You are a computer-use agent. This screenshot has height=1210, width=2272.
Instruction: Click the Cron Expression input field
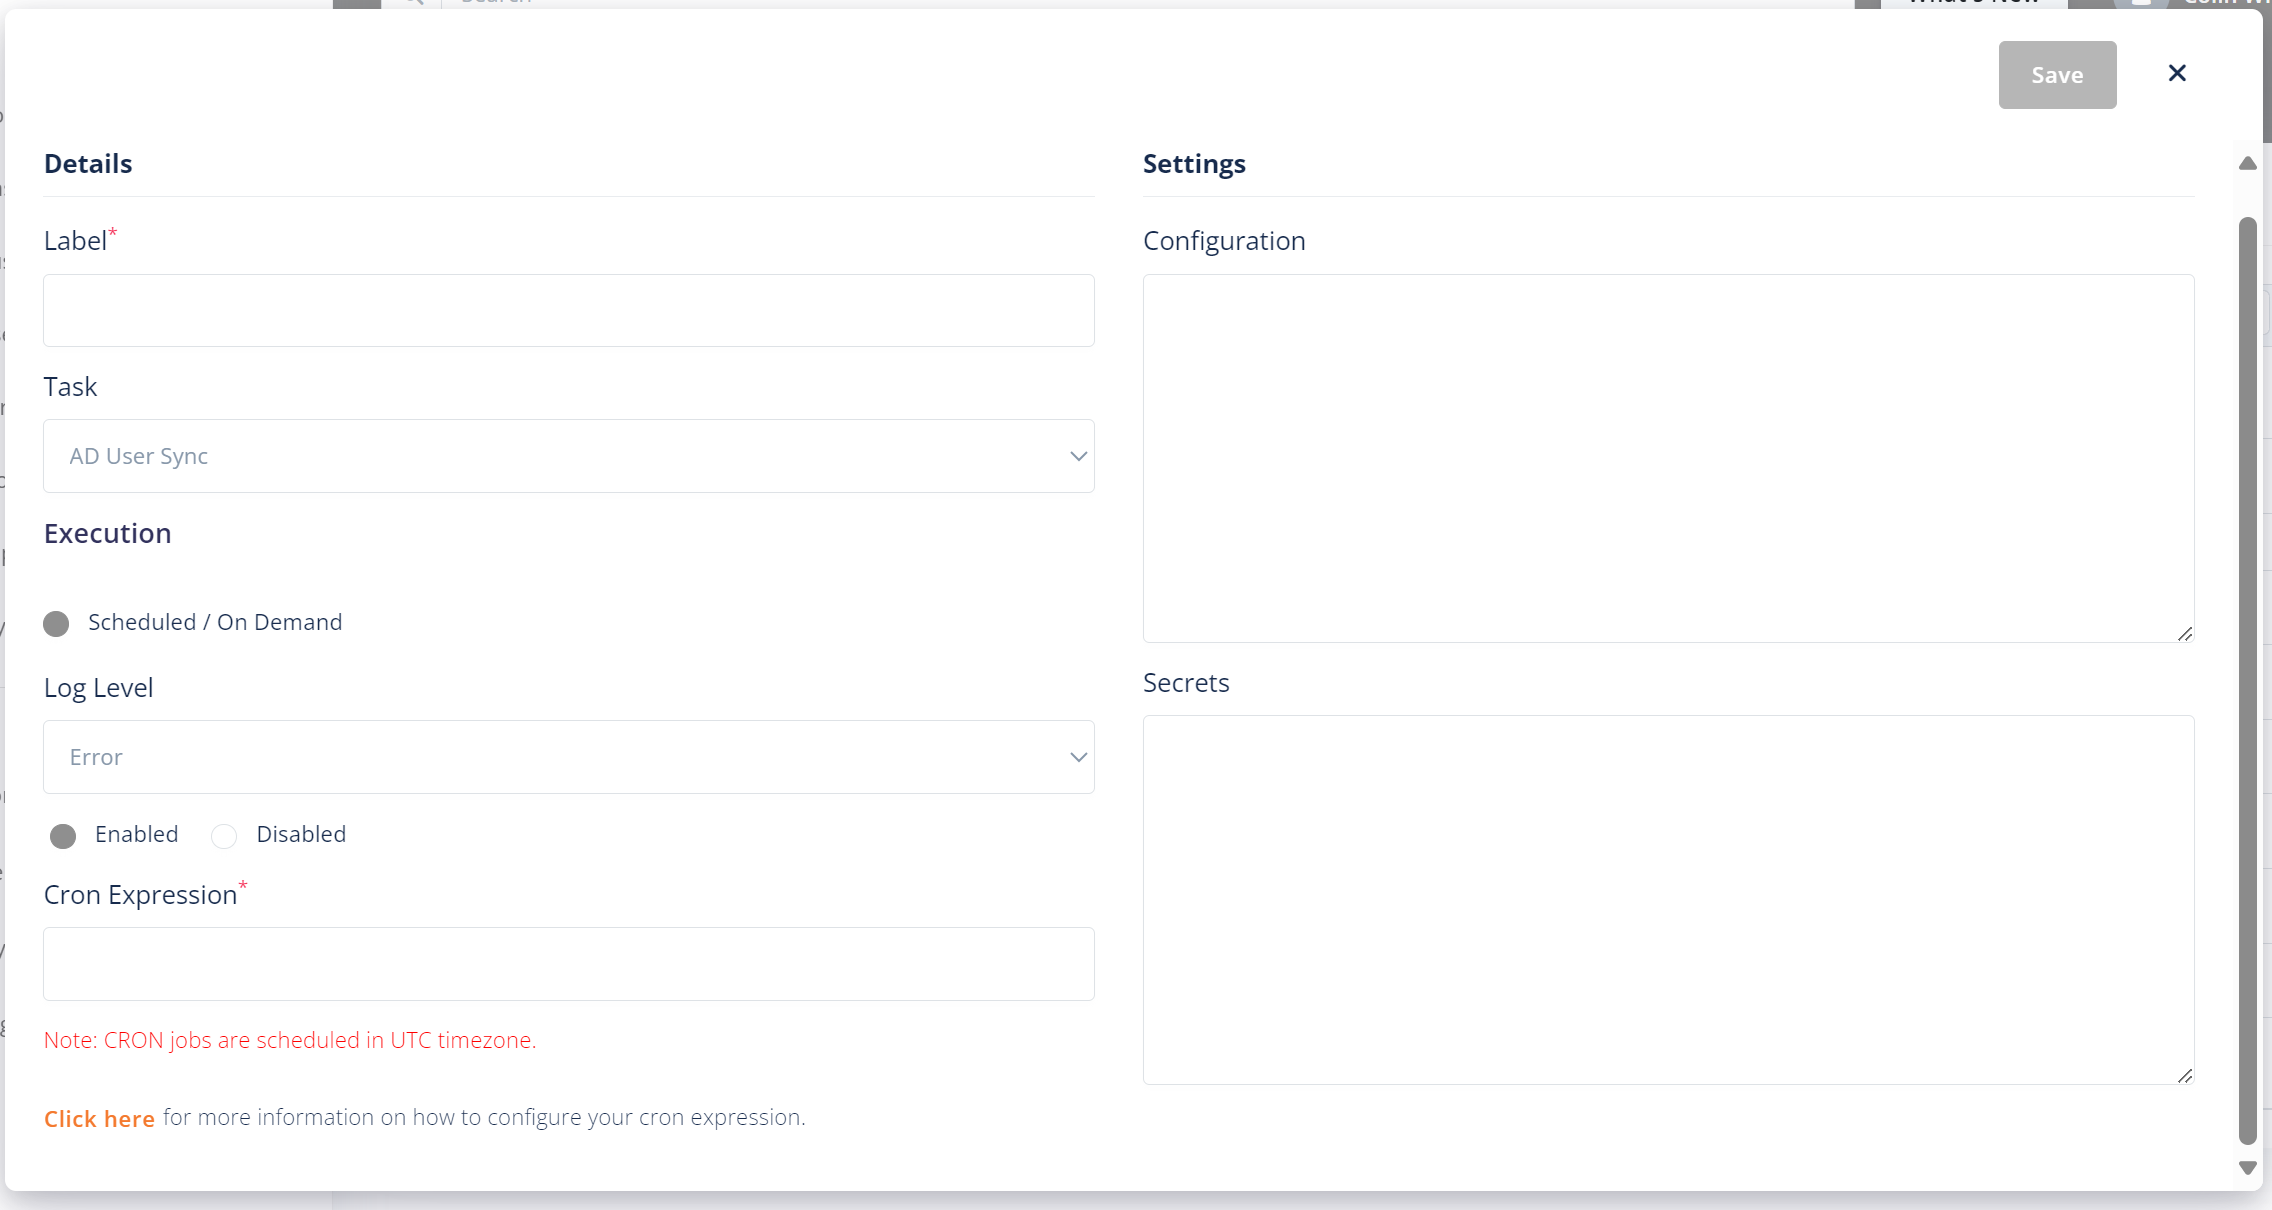coord(571,962)
